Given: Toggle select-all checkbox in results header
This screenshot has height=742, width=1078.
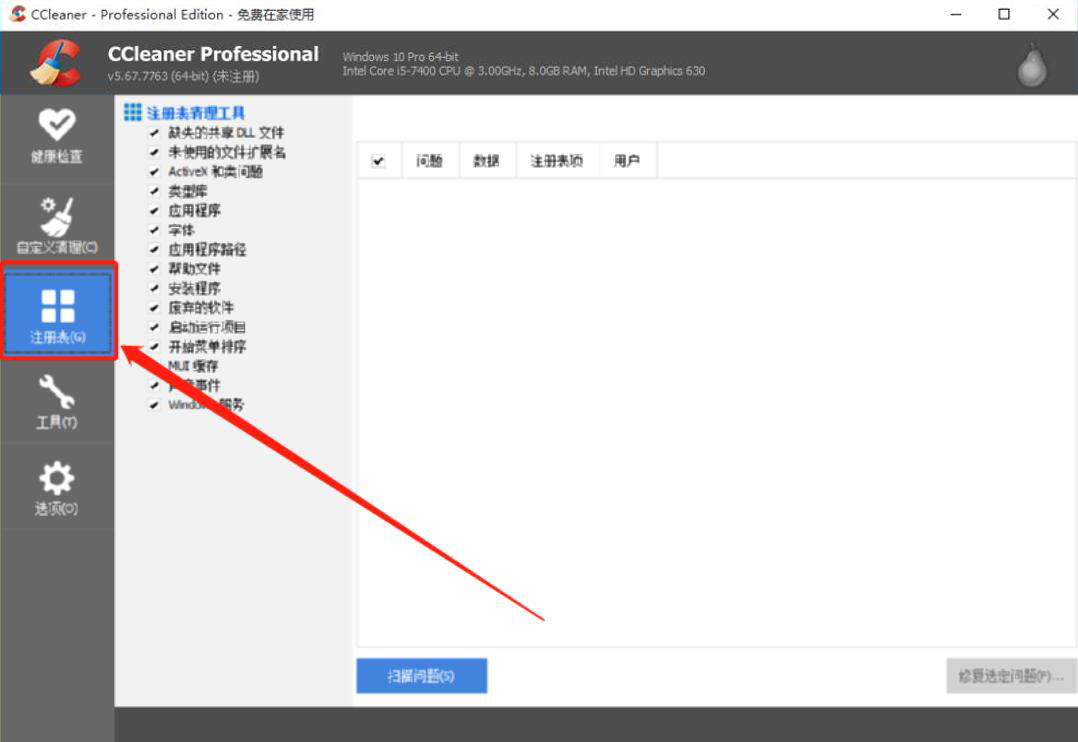Looking at the screenshot, I should click(378, 161).
